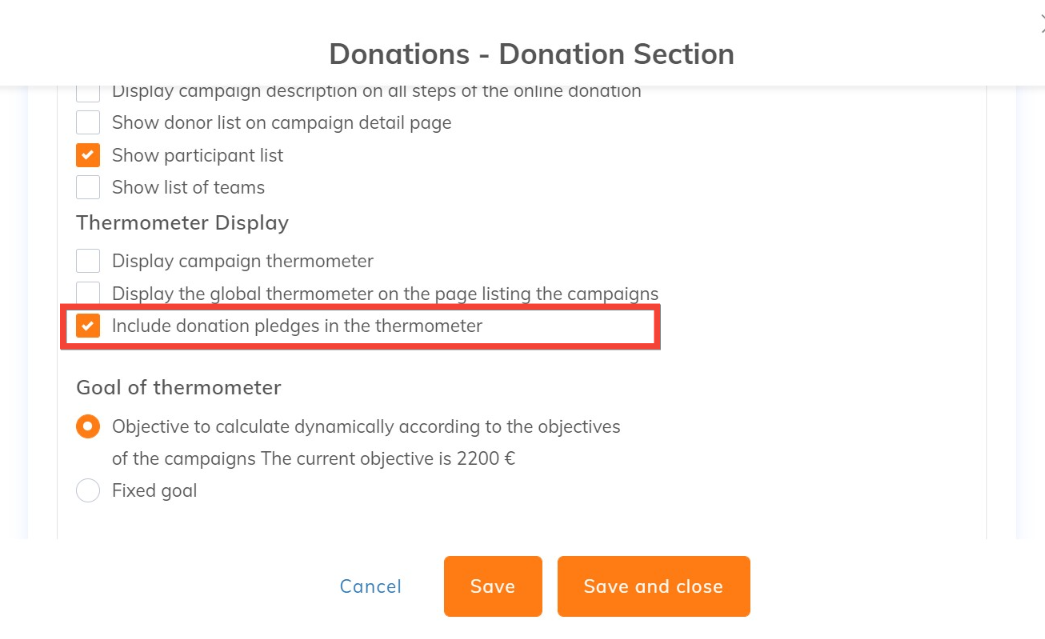Viewport: 1045px width, 639px height.
Task: Select the dynamically calculated objective radio button
Action: click(88, 427)
